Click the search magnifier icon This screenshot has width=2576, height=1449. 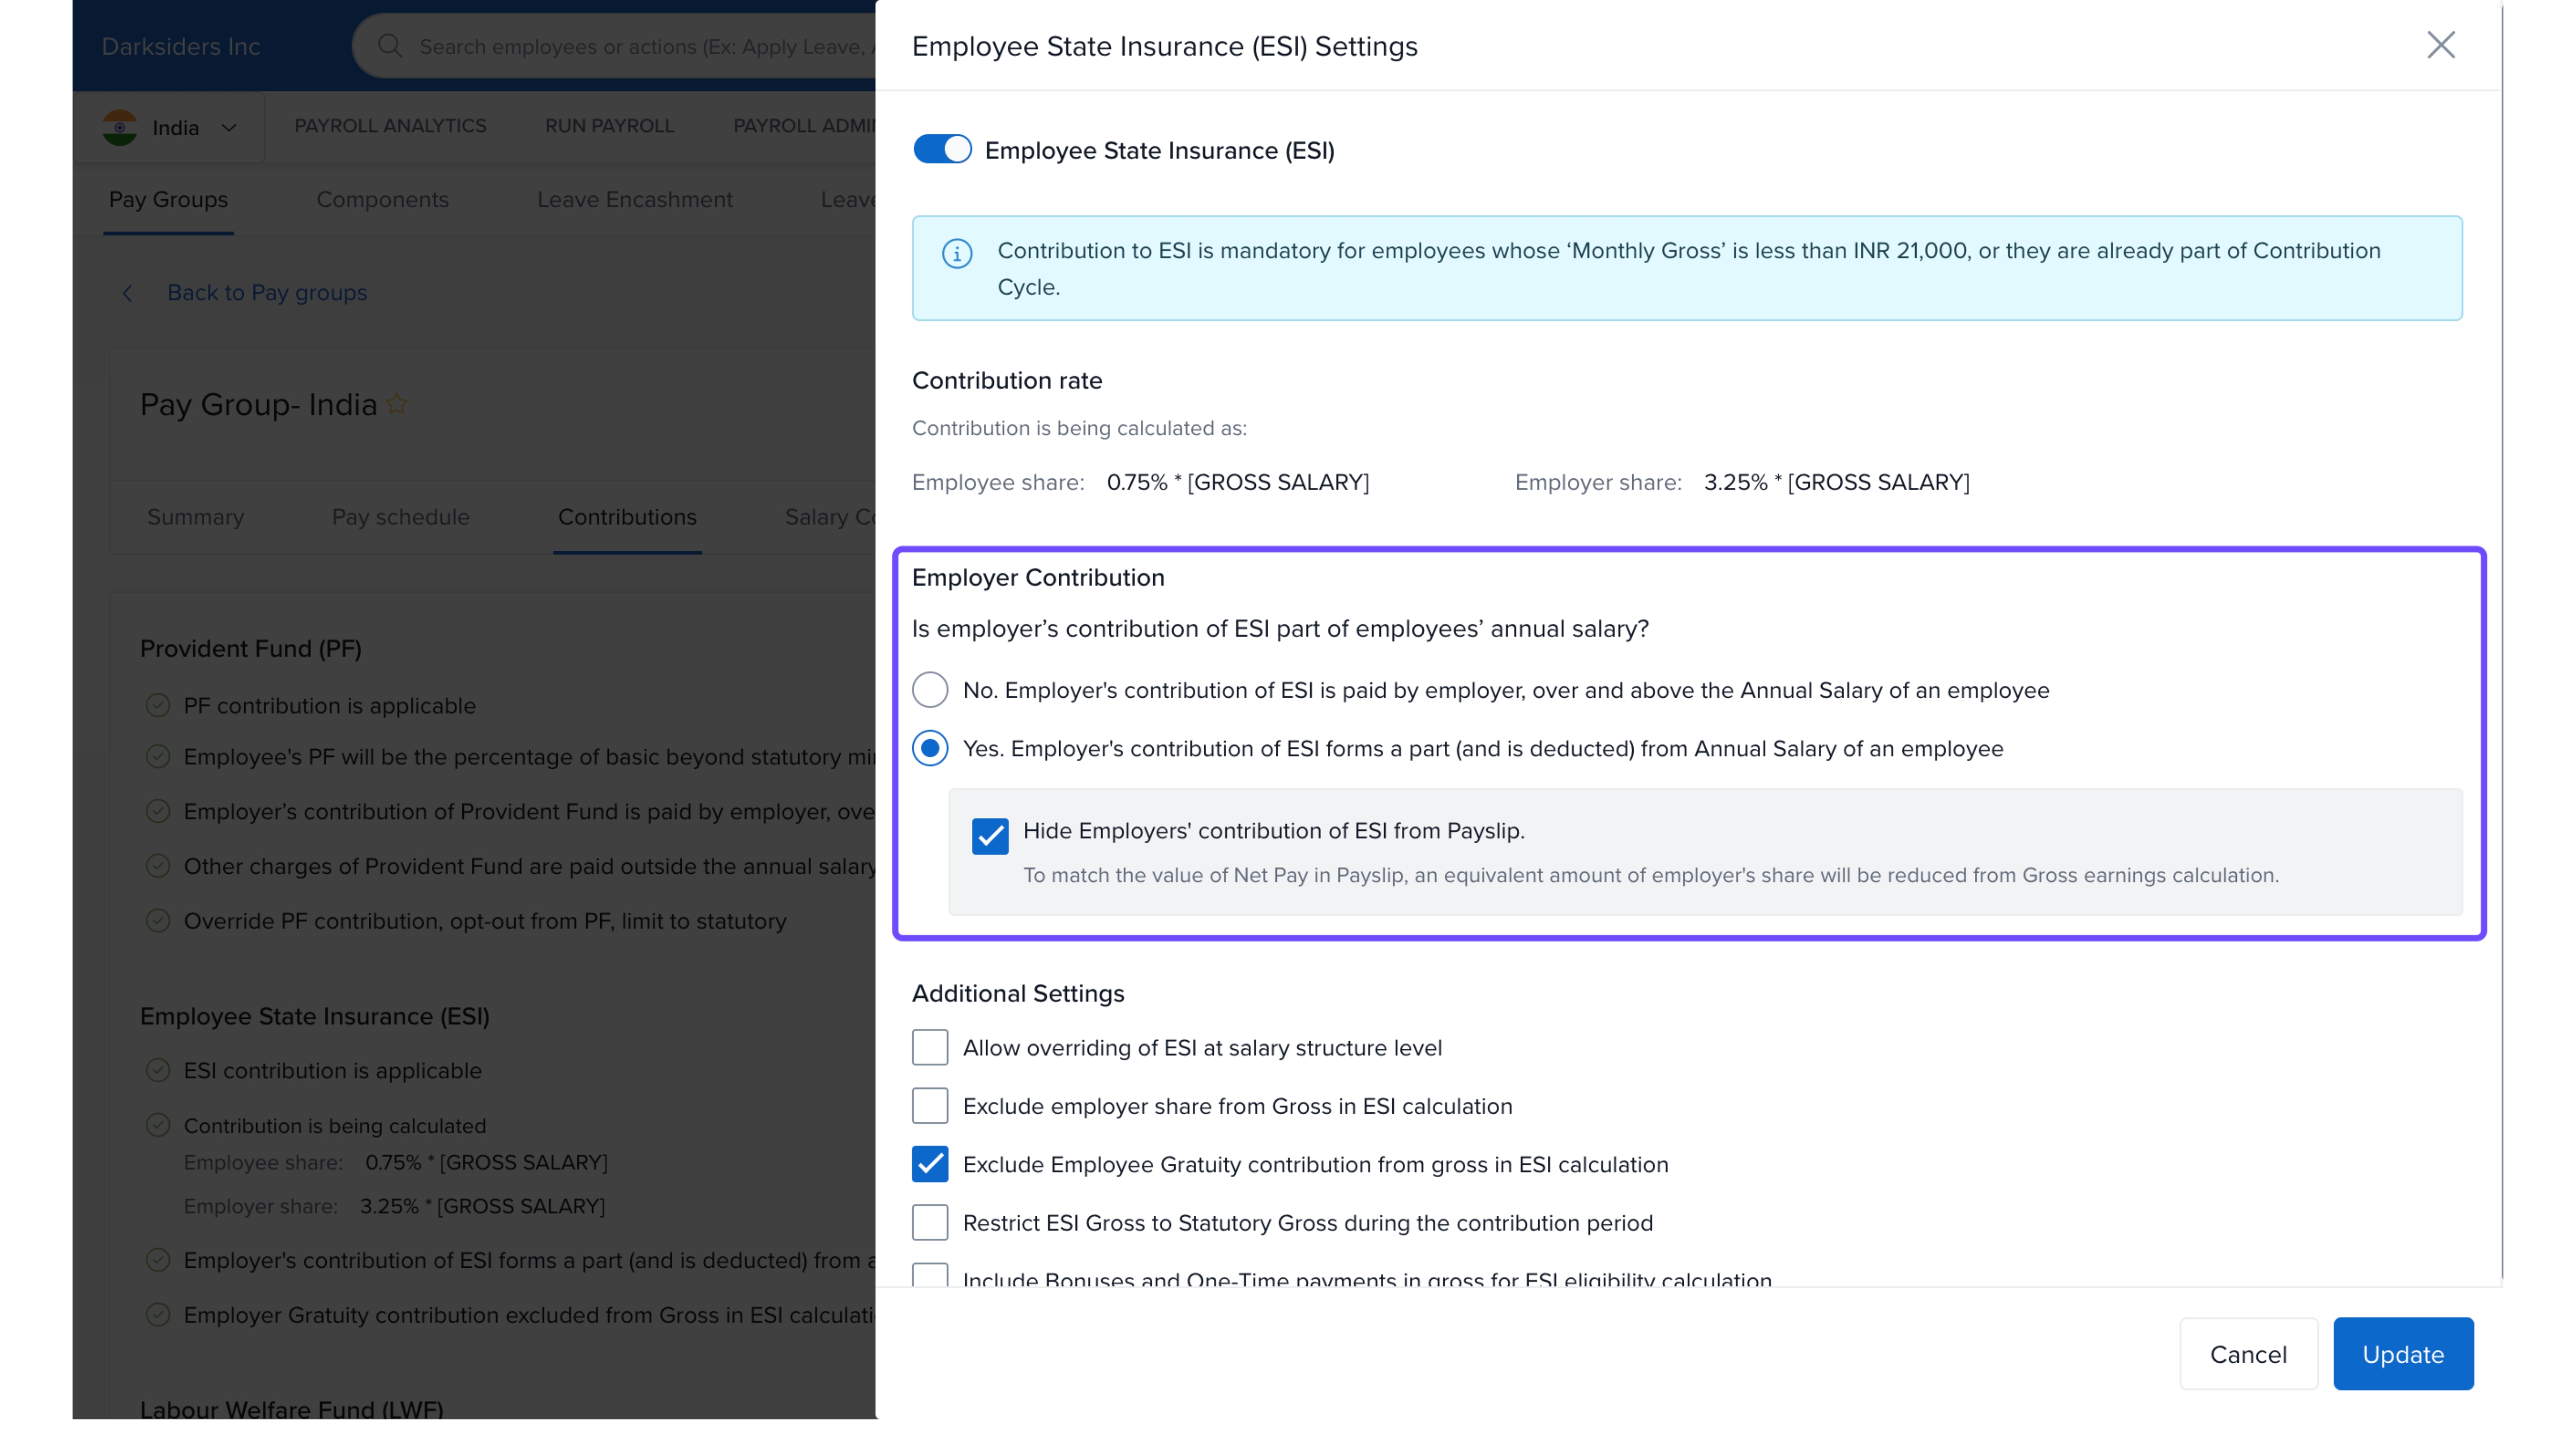point(390,46)
